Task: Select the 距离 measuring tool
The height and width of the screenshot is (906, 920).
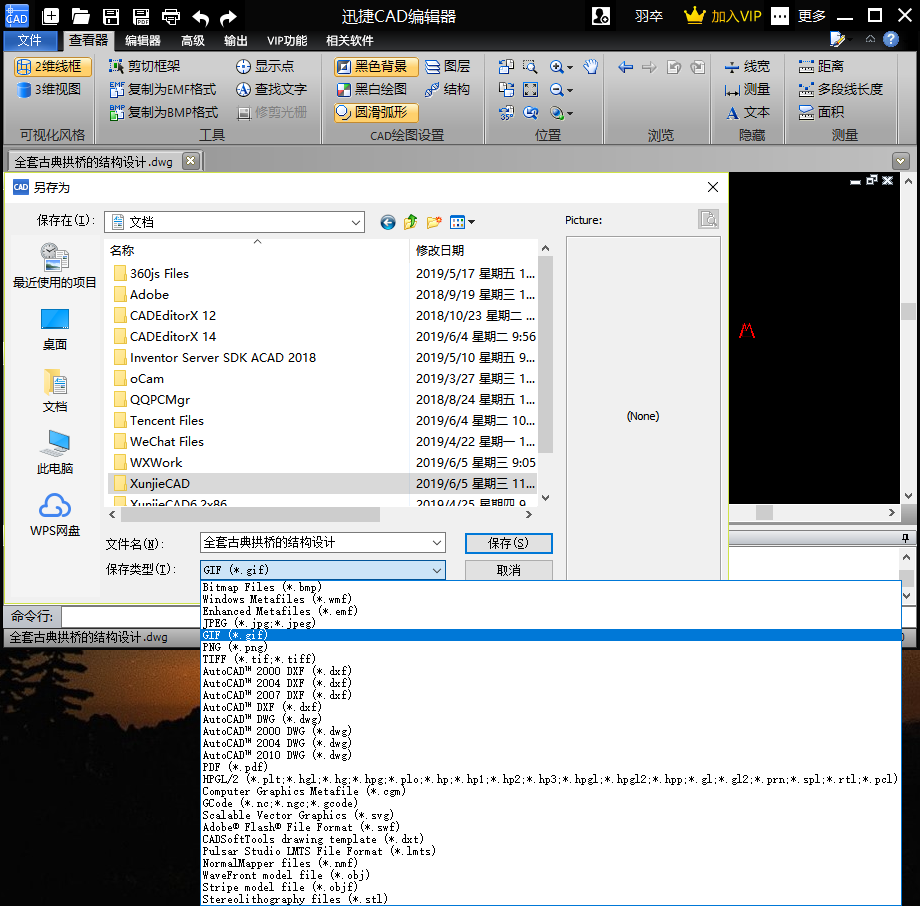Action: 821,66
